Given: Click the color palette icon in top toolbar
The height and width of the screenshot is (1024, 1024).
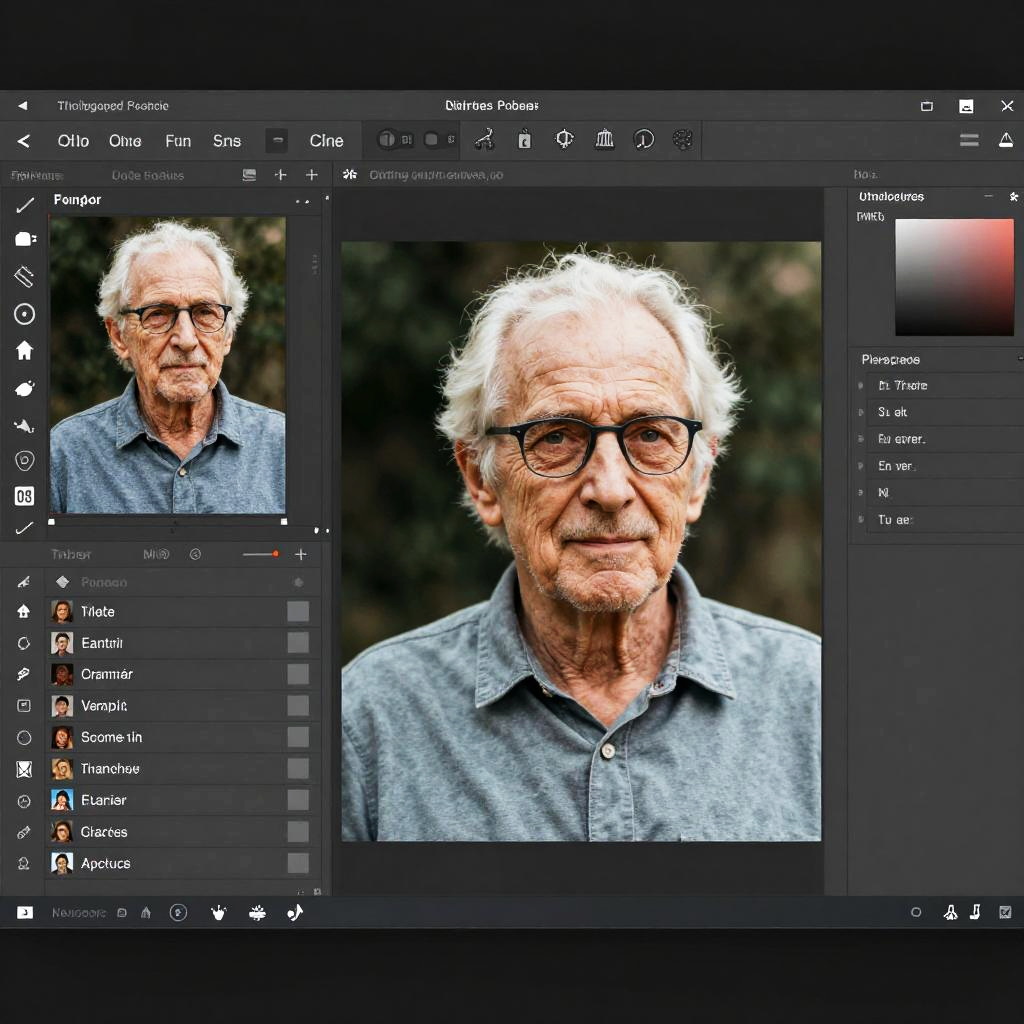Looking at the screenshot, I should (x=683, y=140).
